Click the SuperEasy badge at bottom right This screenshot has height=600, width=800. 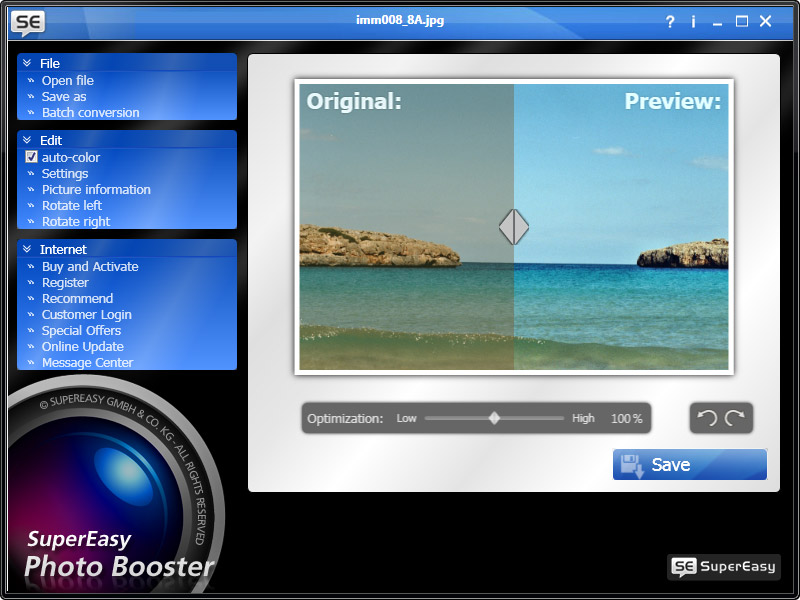click(x=723, y=567)
